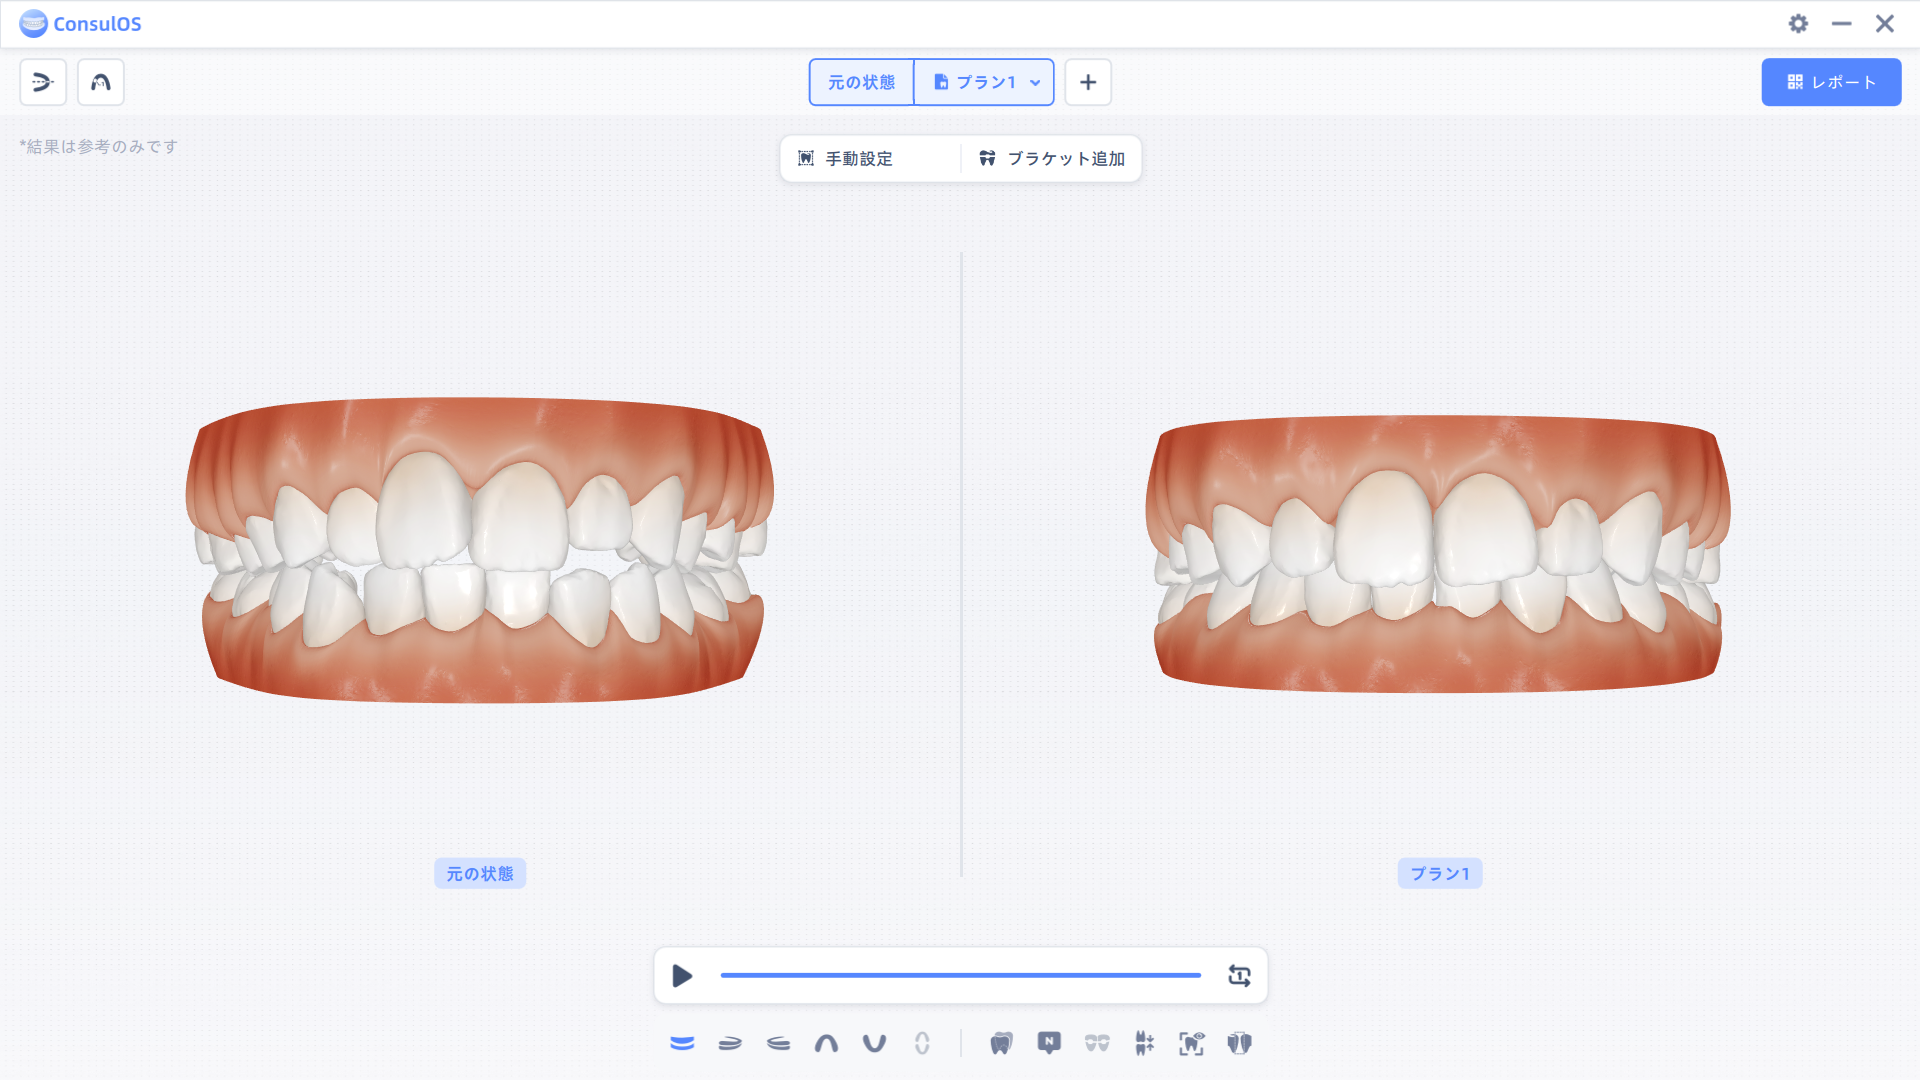Screen dimensions: 1920x1080
Task: Toggle the tooth visibility eye icon
Action: [x=1191, y=1043]
